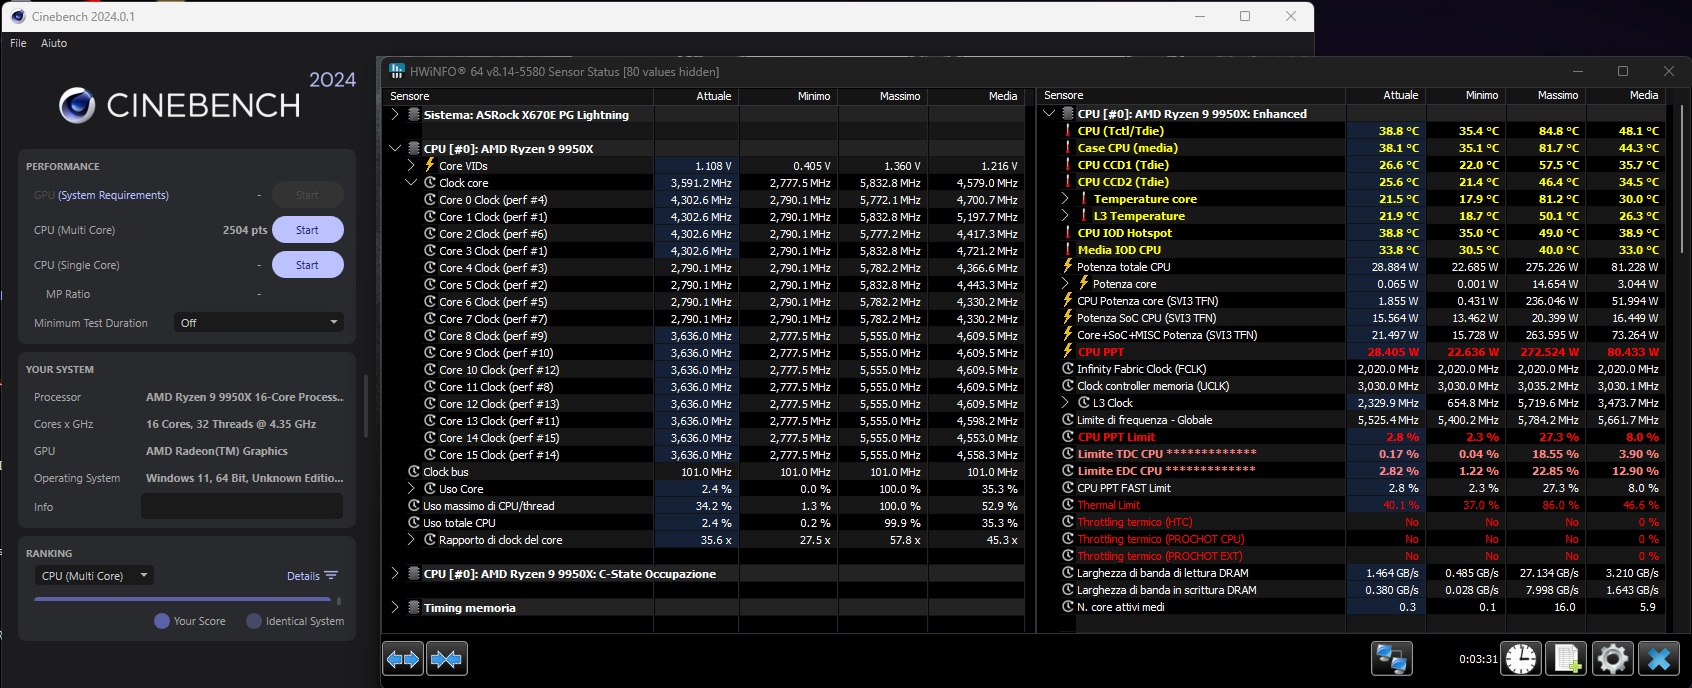Click the Info input field
This screenshot has height=688, width=1692.
[x=241, y=506]
